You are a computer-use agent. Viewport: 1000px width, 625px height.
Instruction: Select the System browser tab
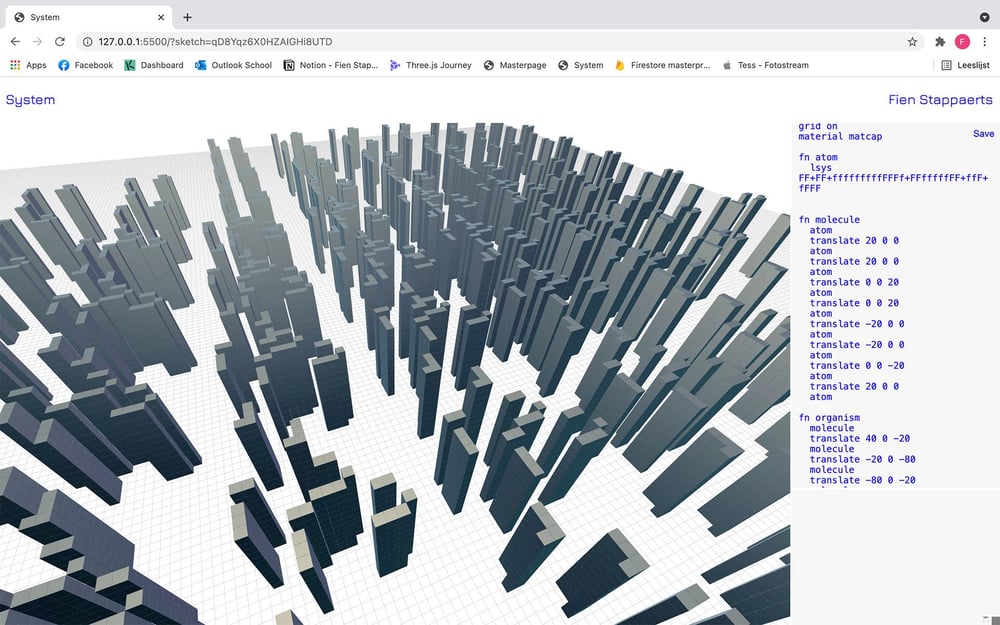point(89,17)
